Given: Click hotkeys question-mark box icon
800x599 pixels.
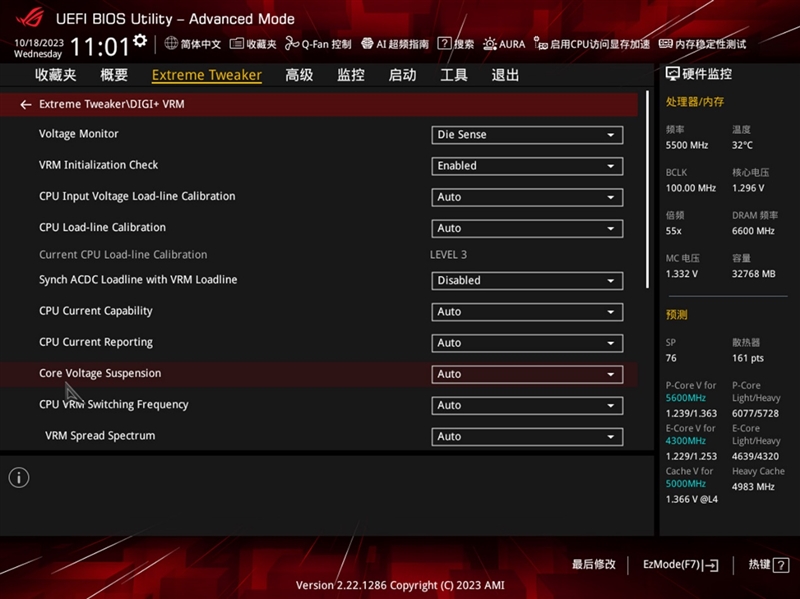Looking at the screenshot, I should (781, 565).
